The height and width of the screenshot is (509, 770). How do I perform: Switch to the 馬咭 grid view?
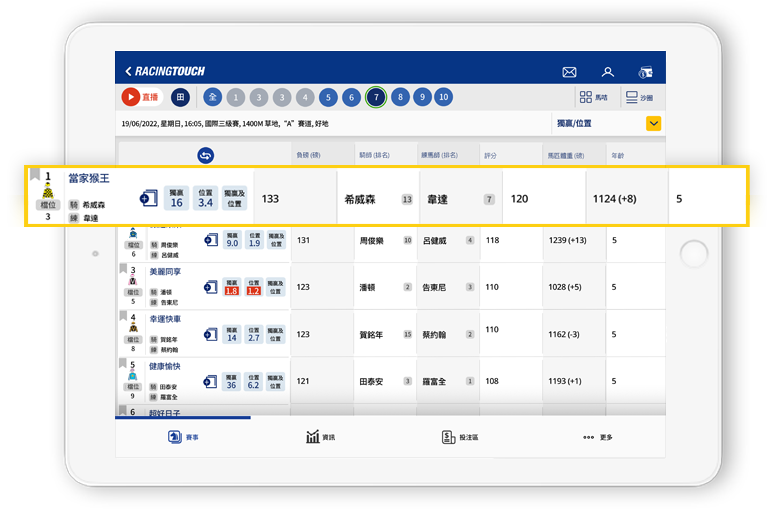click(x=593, y=97)
